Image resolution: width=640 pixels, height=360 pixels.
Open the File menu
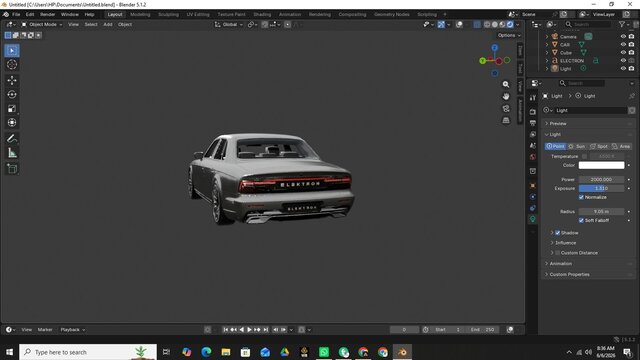coord(16,14)
